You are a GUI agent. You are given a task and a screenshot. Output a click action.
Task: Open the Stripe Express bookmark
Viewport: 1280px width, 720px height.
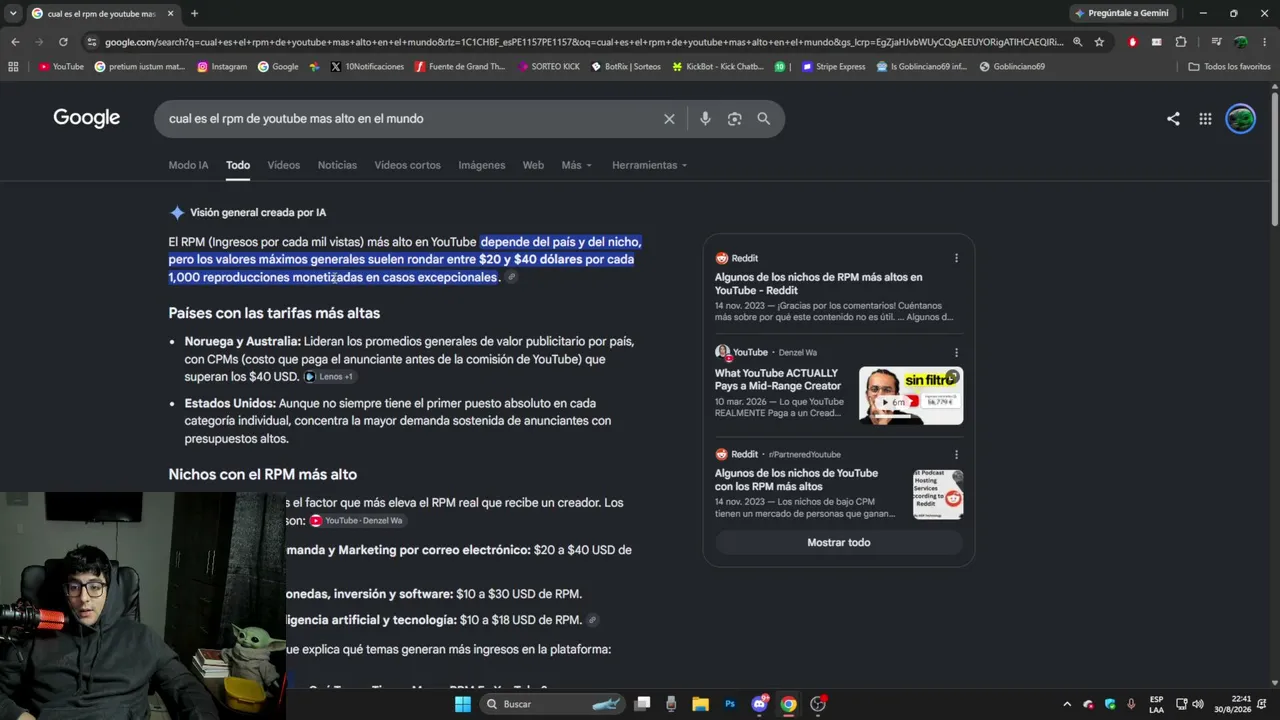click(x=833, y=67)
